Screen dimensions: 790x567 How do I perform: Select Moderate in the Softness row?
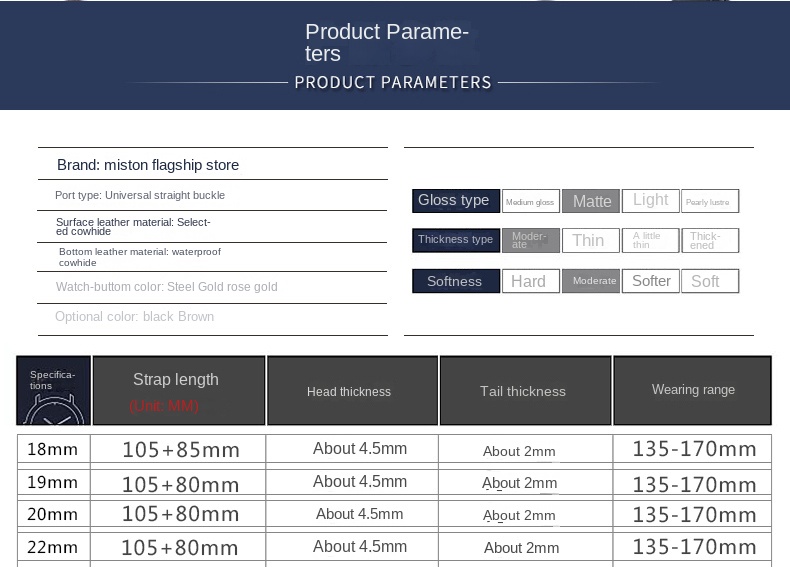pos(591,281)
